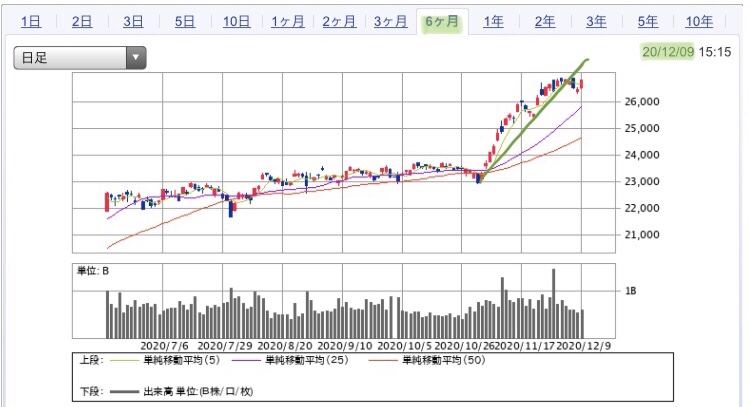749x407 pixels.
Task: Click the 単純移動平均(5) legend entry
Action: coord(165,360)
